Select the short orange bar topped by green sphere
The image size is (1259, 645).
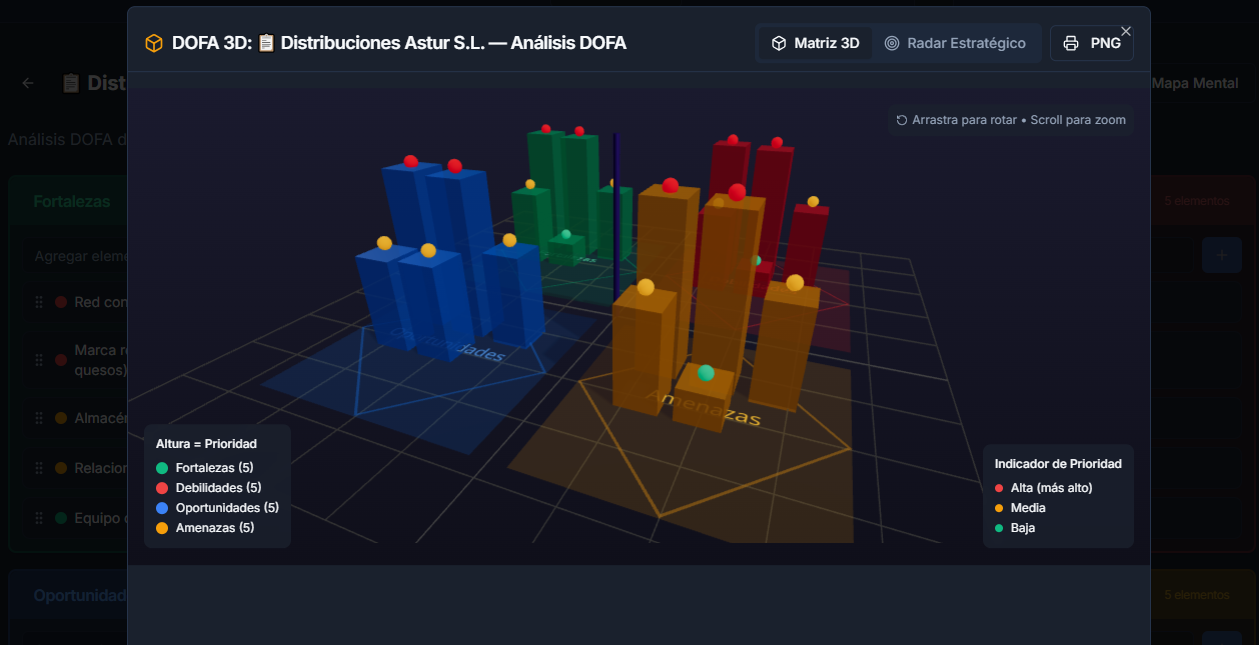point(703,400)
